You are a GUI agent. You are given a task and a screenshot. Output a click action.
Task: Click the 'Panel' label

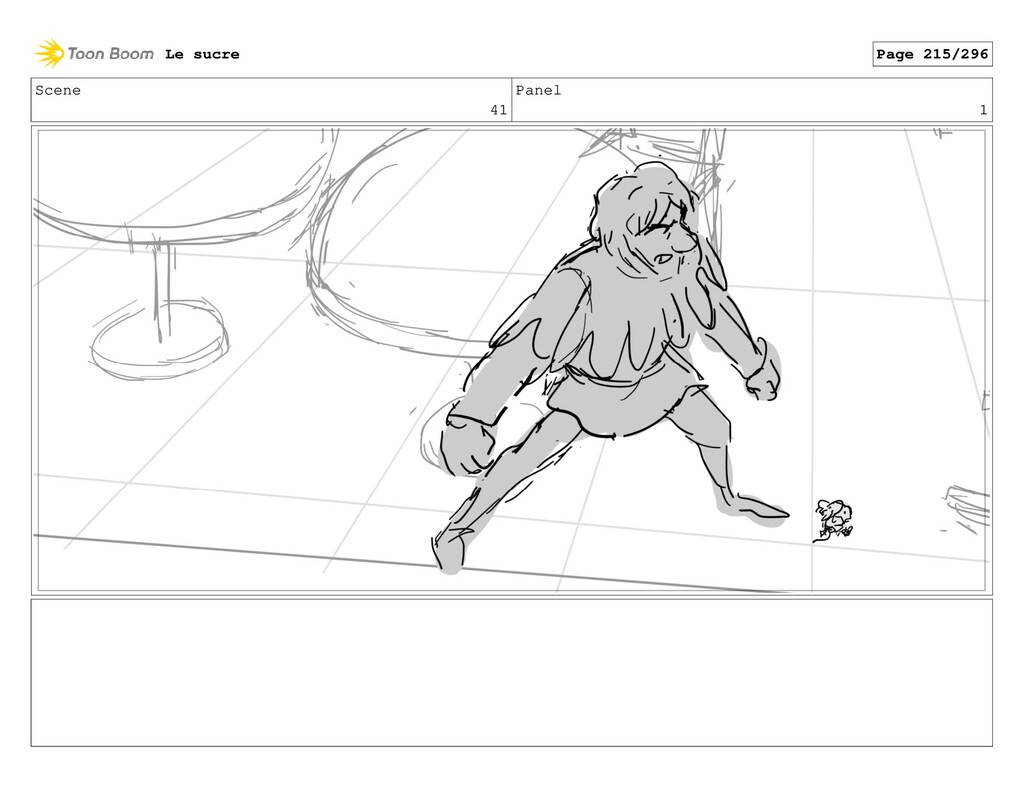pos(538,90)
